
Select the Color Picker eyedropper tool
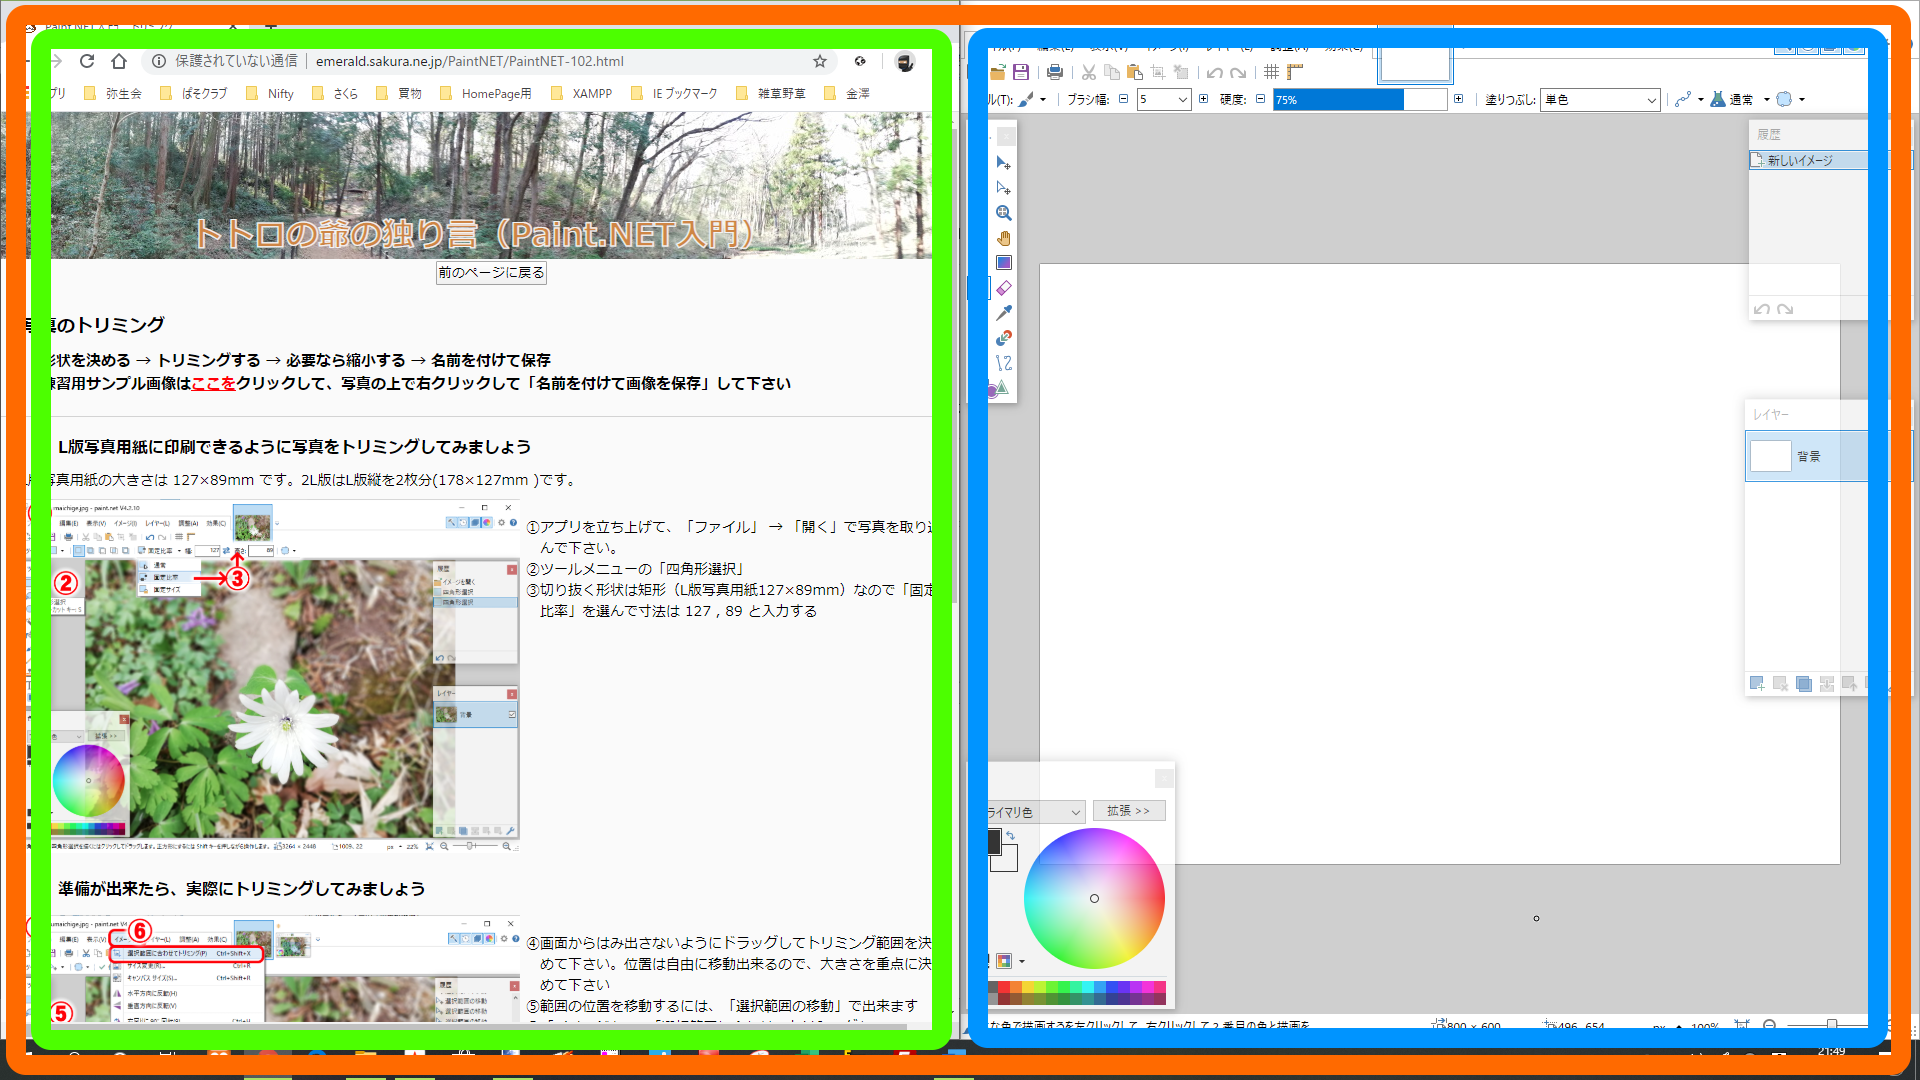coord(1004,313)
